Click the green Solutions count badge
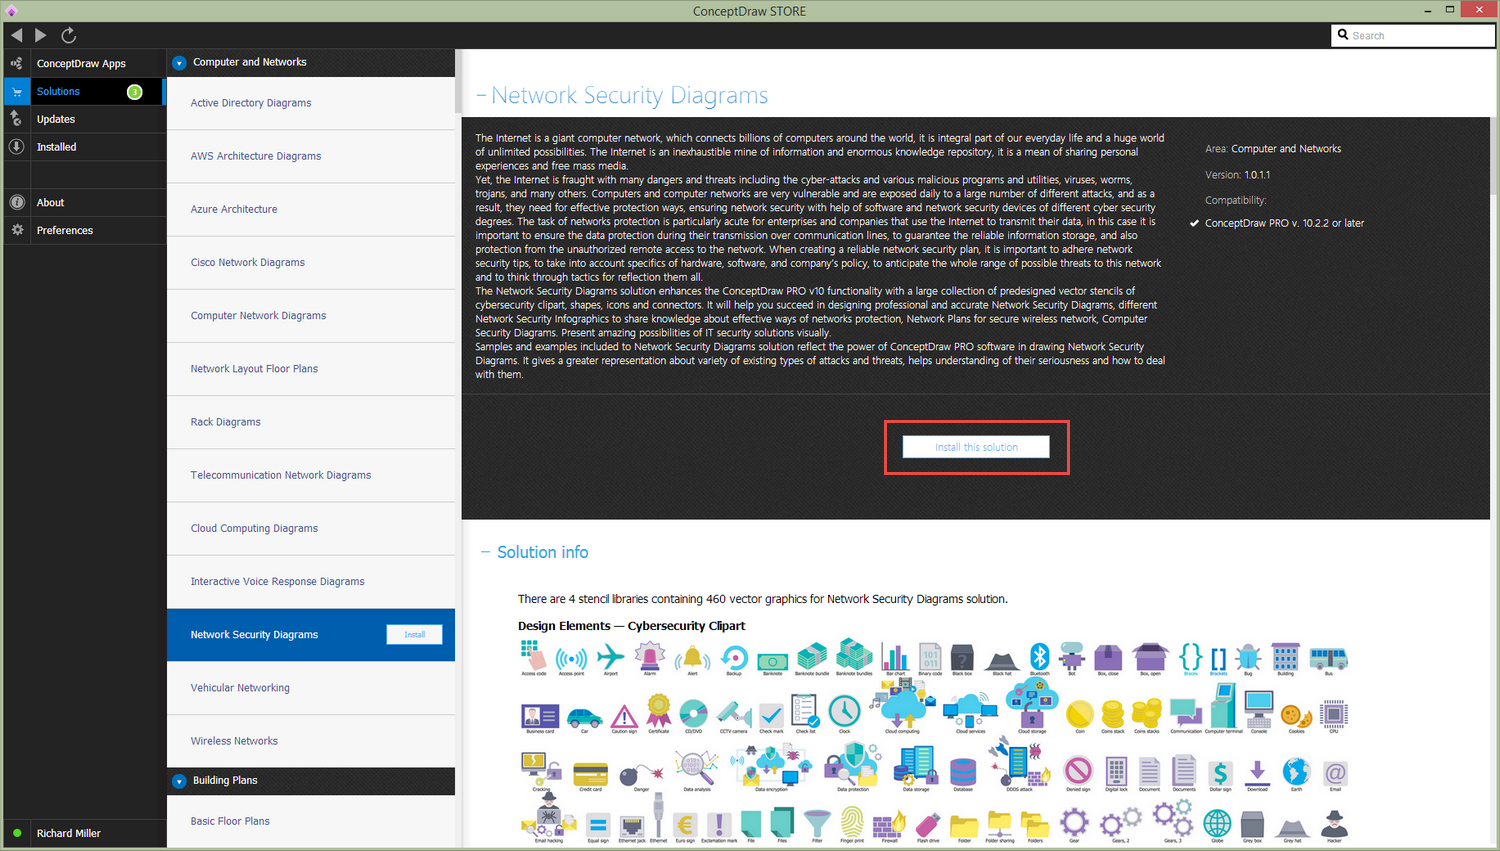 [135, 92]
